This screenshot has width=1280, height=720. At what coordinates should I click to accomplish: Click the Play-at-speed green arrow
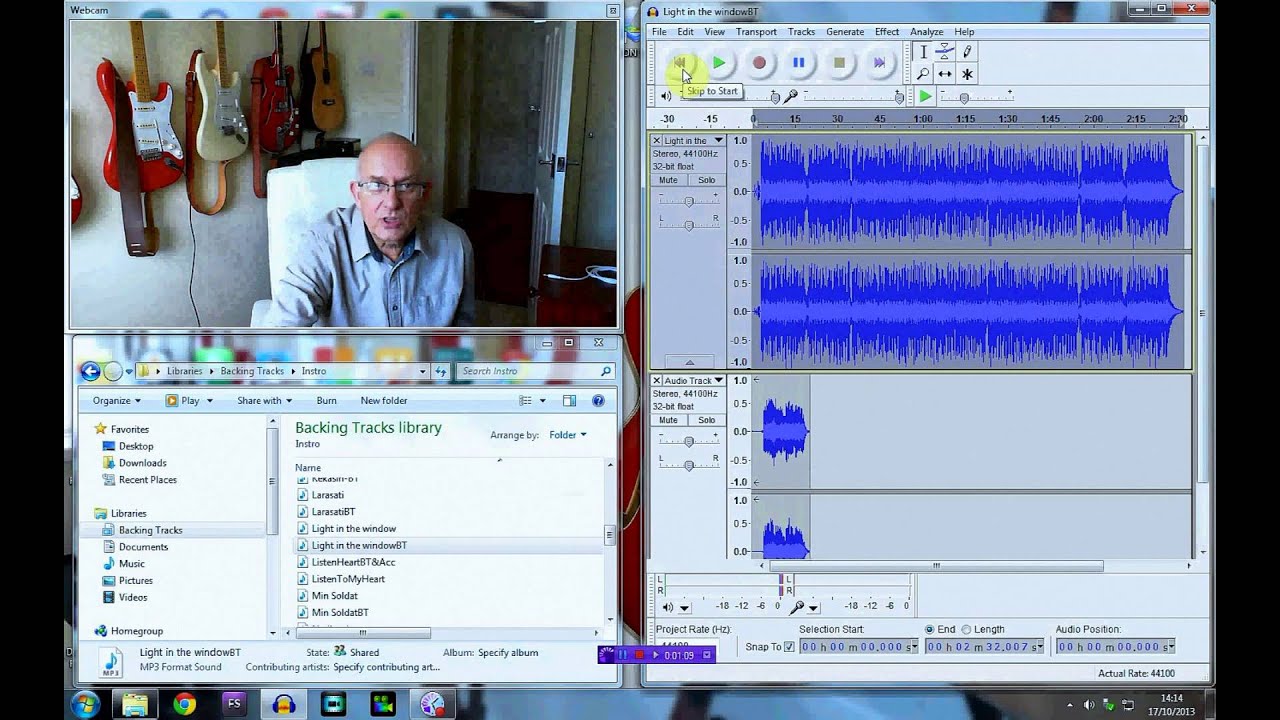925,96
